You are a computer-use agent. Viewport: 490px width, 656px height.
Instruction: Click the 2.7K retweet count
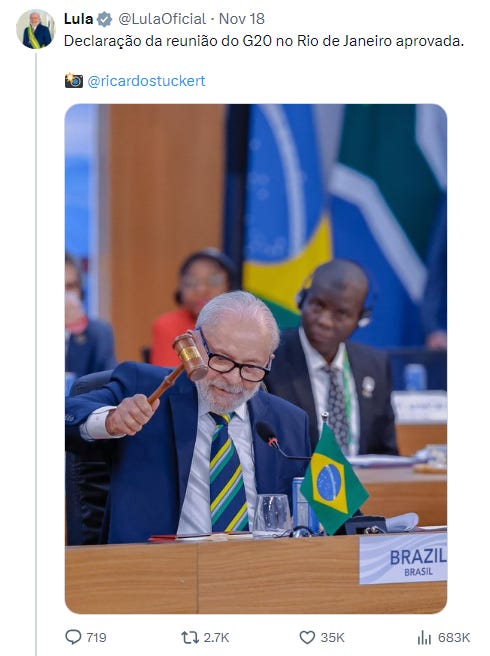[x=216, y=638]
